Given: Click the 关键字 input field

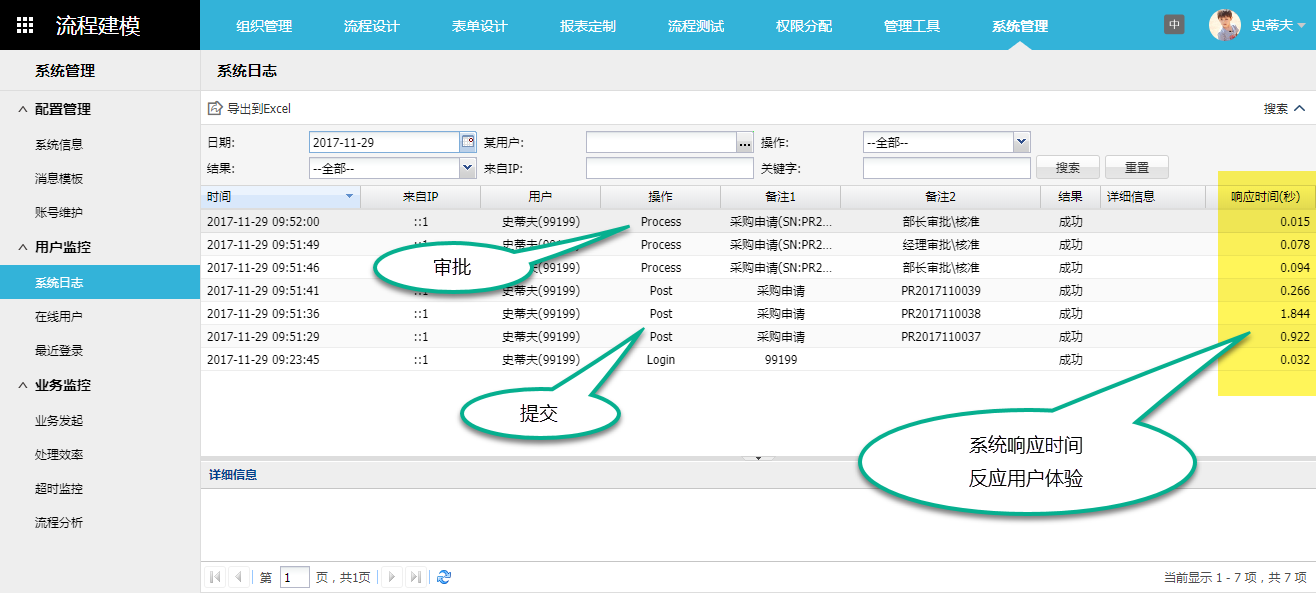Looking at the screenshot, I should [946, 168].
